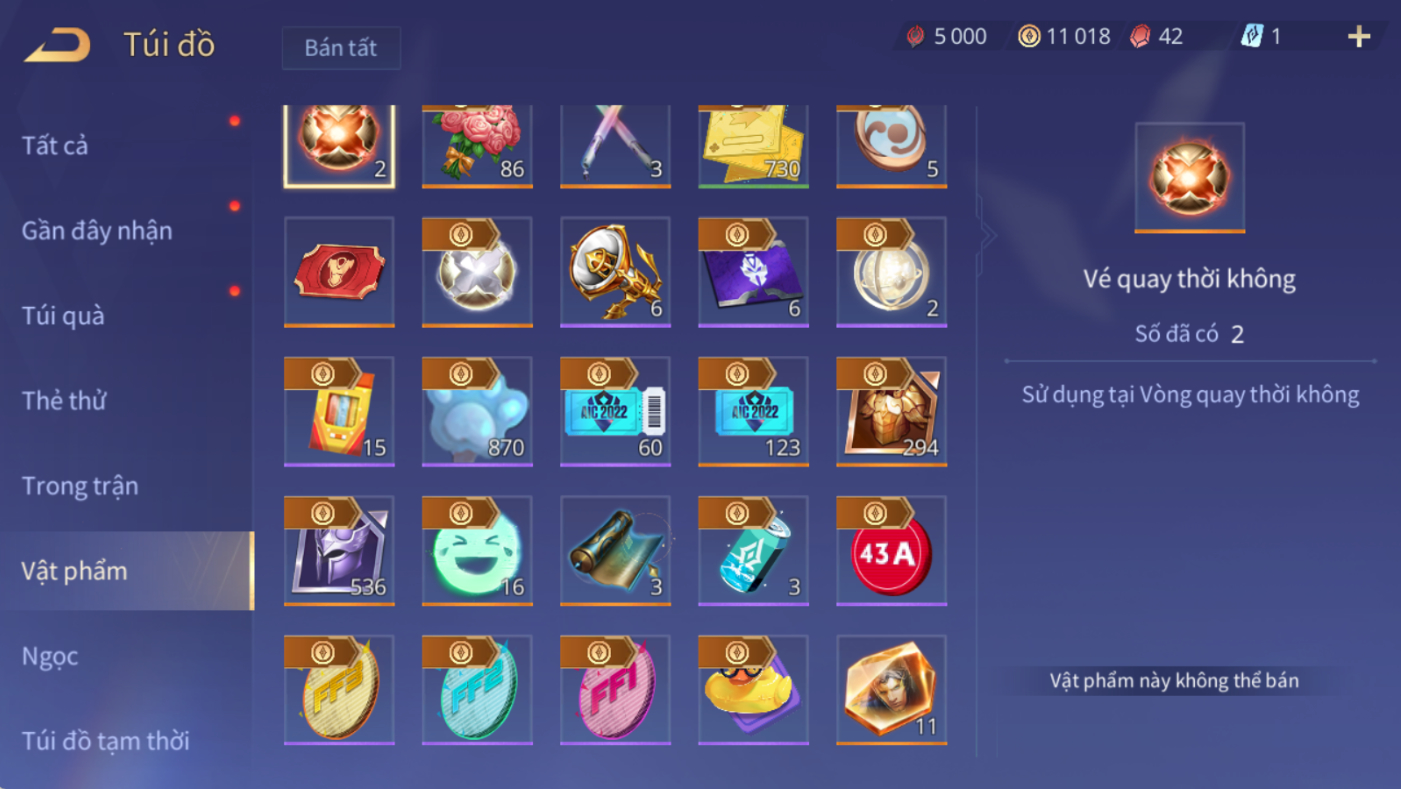1401x789 pixels.
Task: Select the 43A red badge item
Action: tap(891, 551)
